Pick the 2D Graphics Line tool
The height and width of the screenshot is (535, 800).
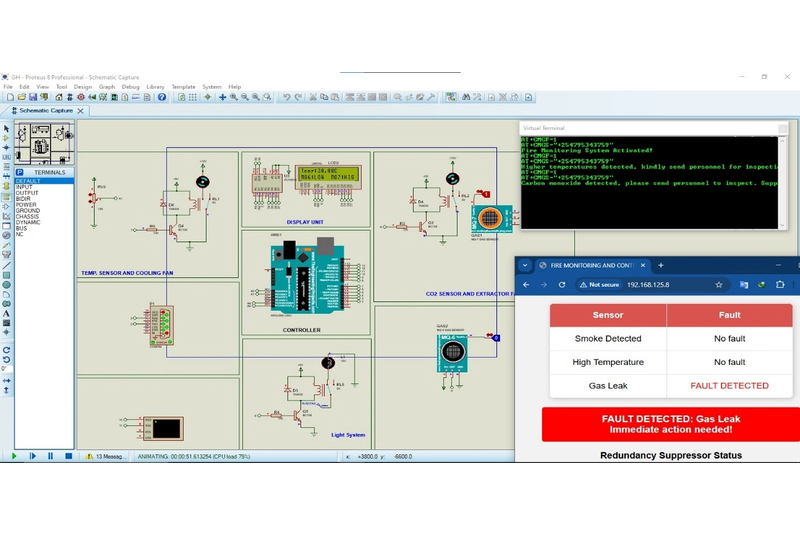pyautogui.click(x=6, y=266)
